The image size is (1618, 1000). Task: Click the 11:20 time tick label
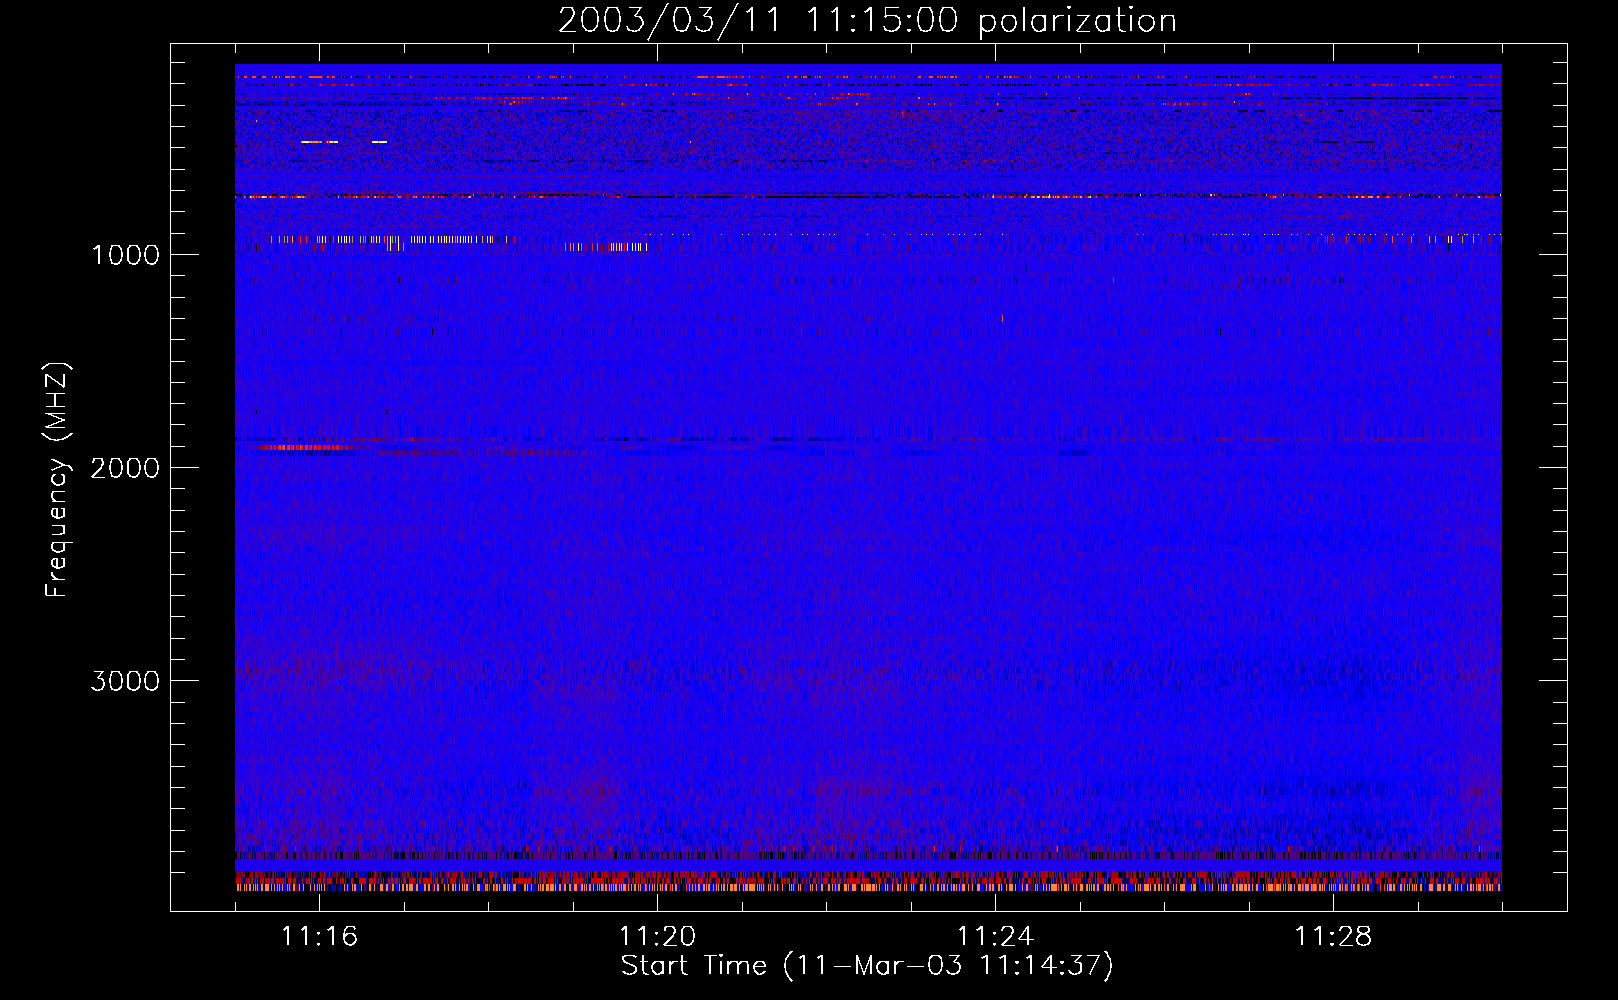(x=657, y=937)
